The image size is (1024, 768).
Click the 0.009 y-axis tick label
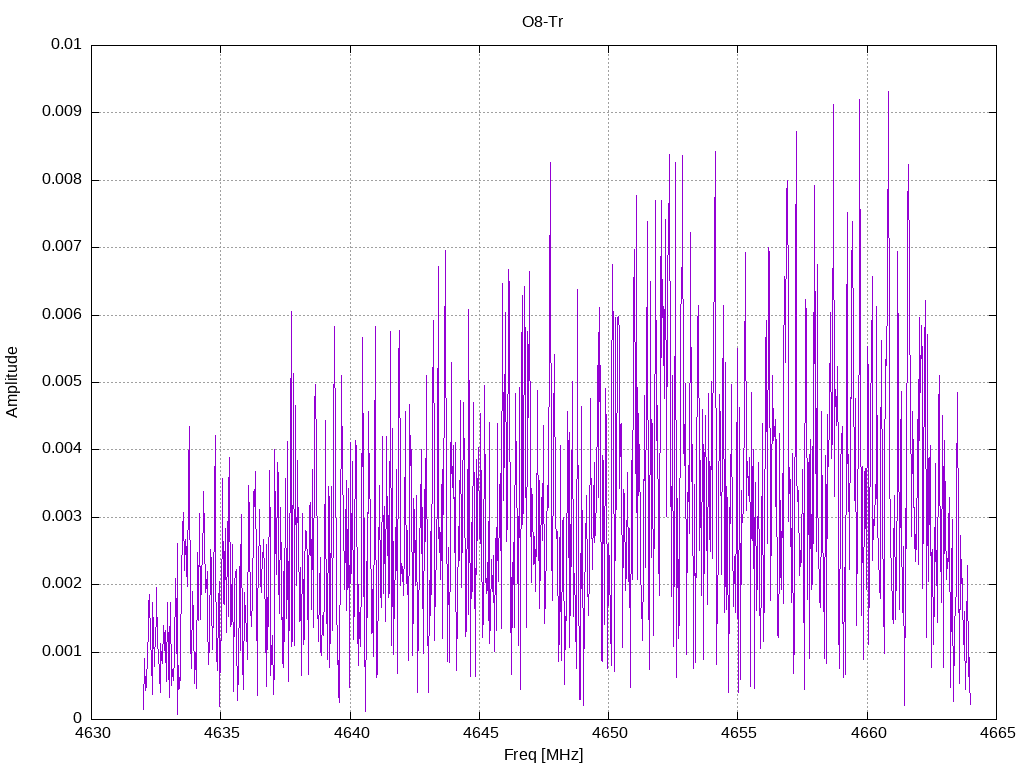pyautogui.click(x=63, y=111)
